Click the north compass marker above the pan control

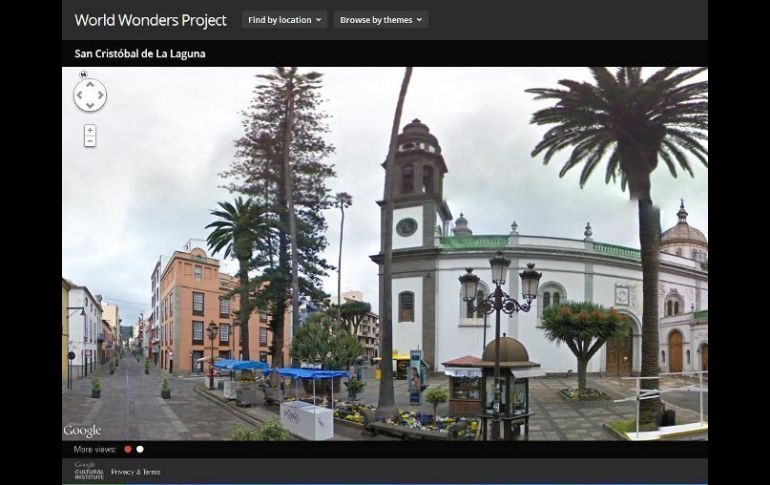pyautogui.click(x=83, y=74)
